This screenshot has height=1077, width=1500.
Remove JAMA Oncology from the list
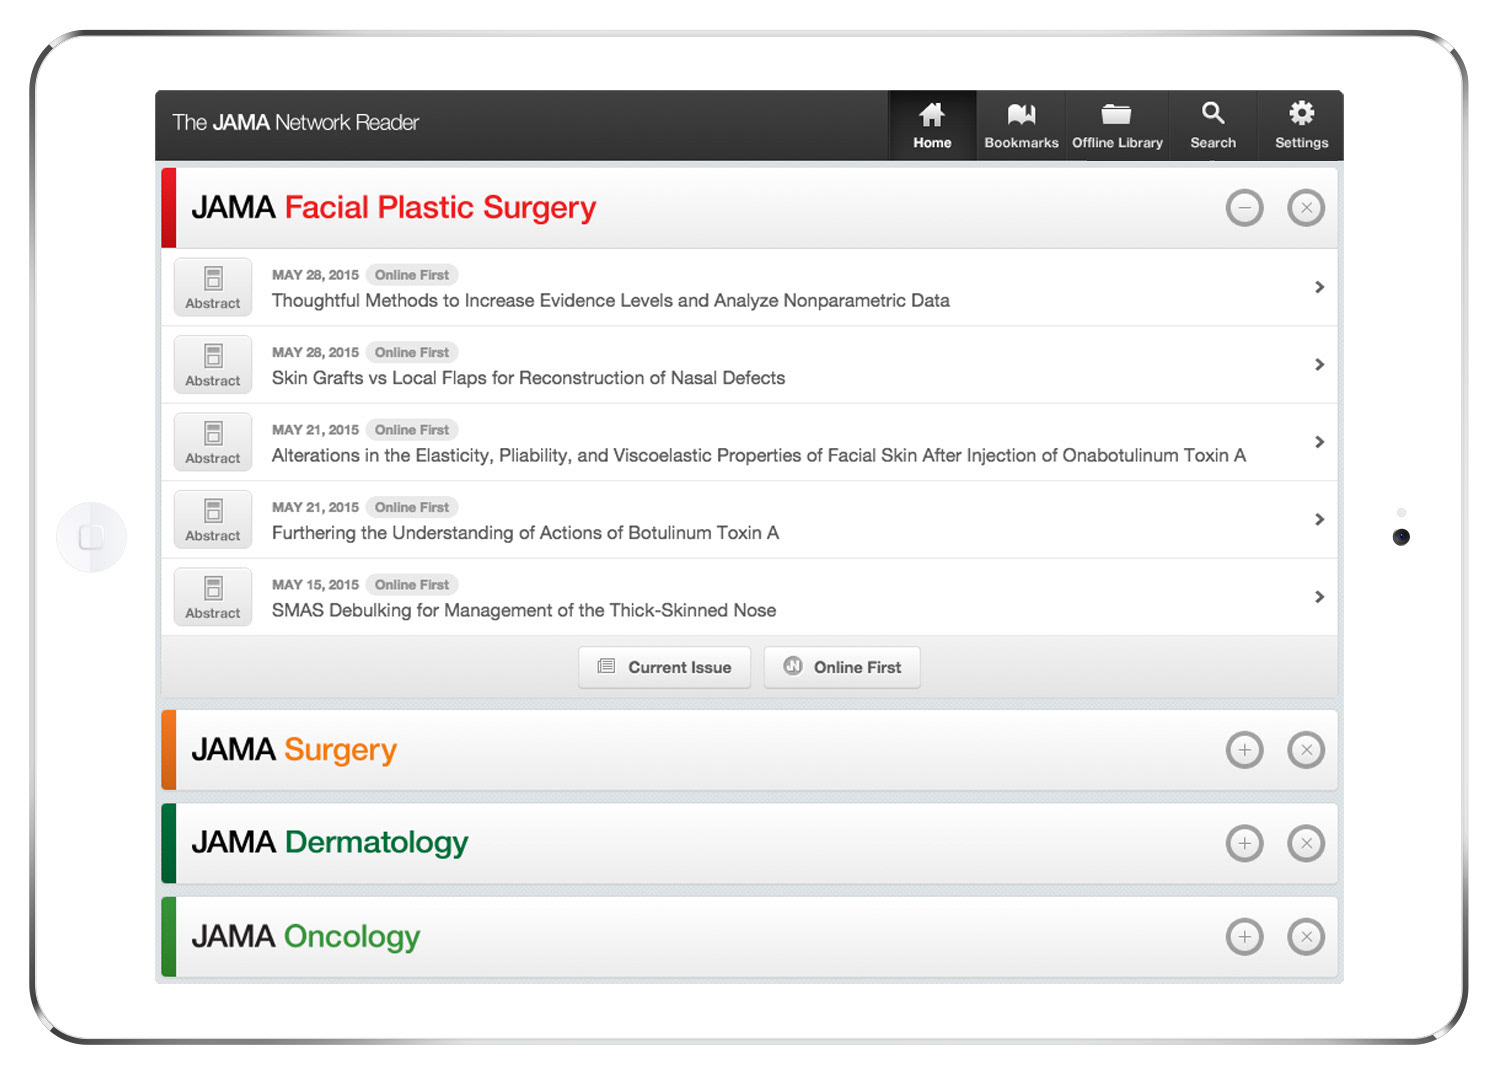(1306, 937)
